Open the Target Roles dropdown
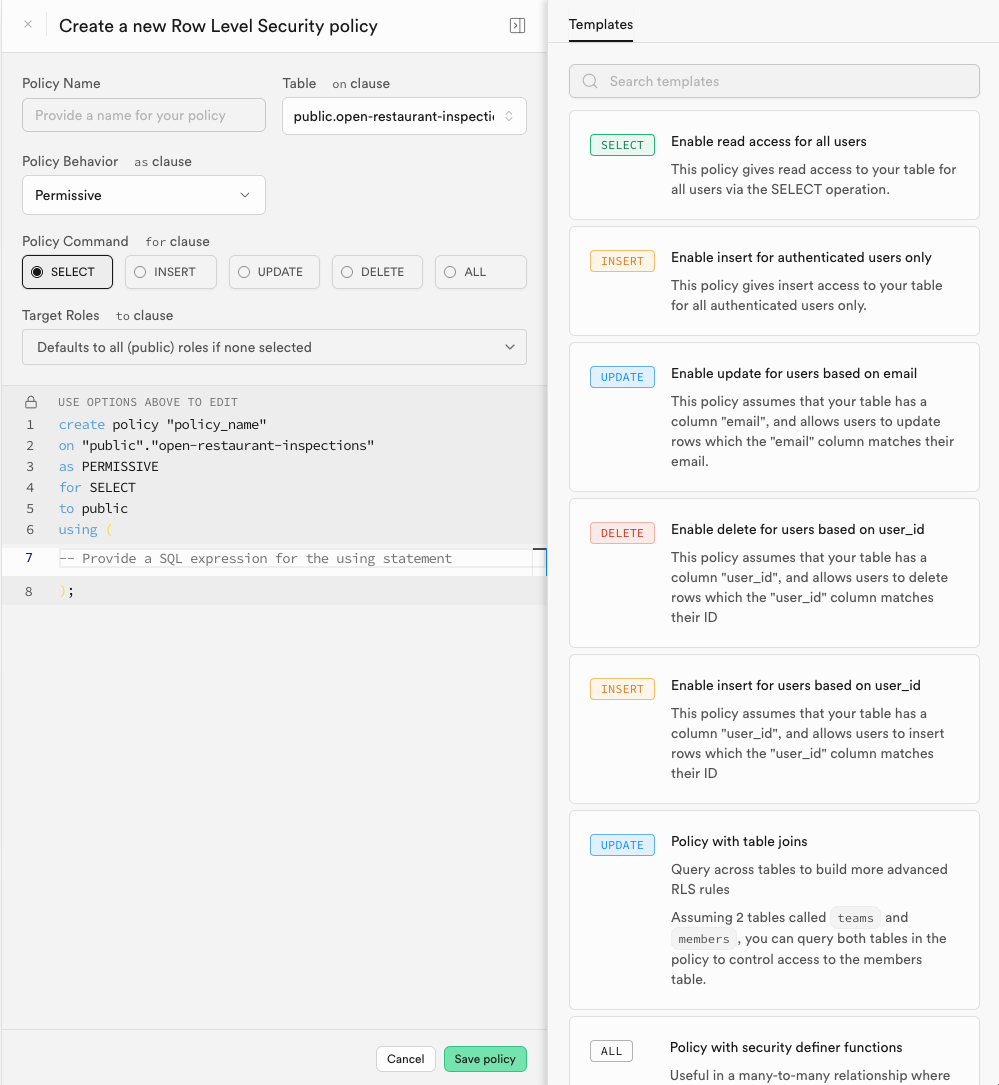This screenshot has height=1085, width=999. point(274,347)
